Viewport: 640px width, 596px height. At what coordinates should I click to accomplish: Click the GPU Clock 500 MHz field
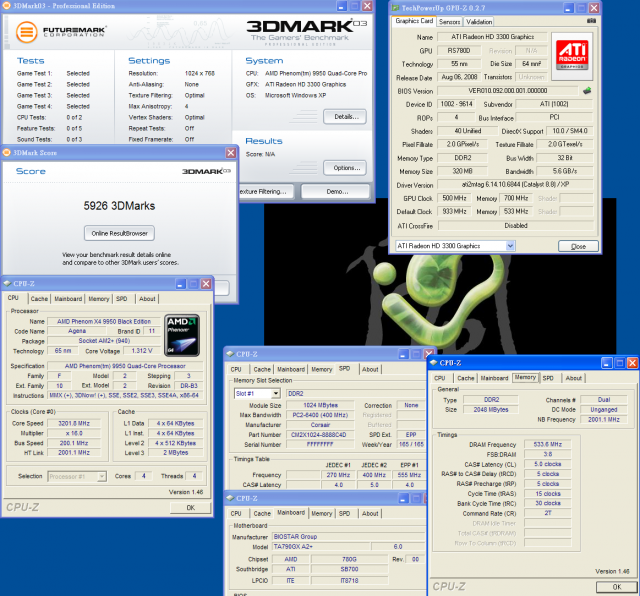(454, 198)
